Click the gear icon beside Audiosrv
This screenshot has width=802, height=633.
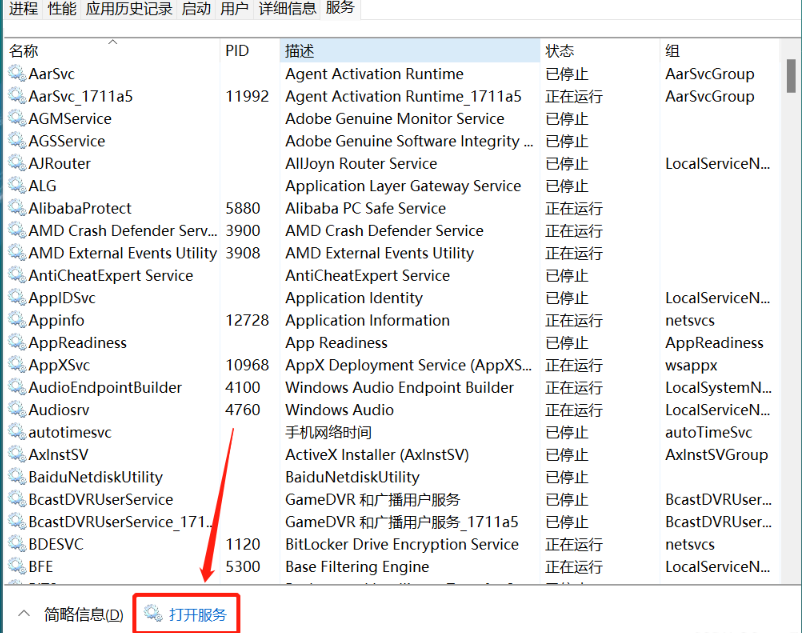click(17, 410)
